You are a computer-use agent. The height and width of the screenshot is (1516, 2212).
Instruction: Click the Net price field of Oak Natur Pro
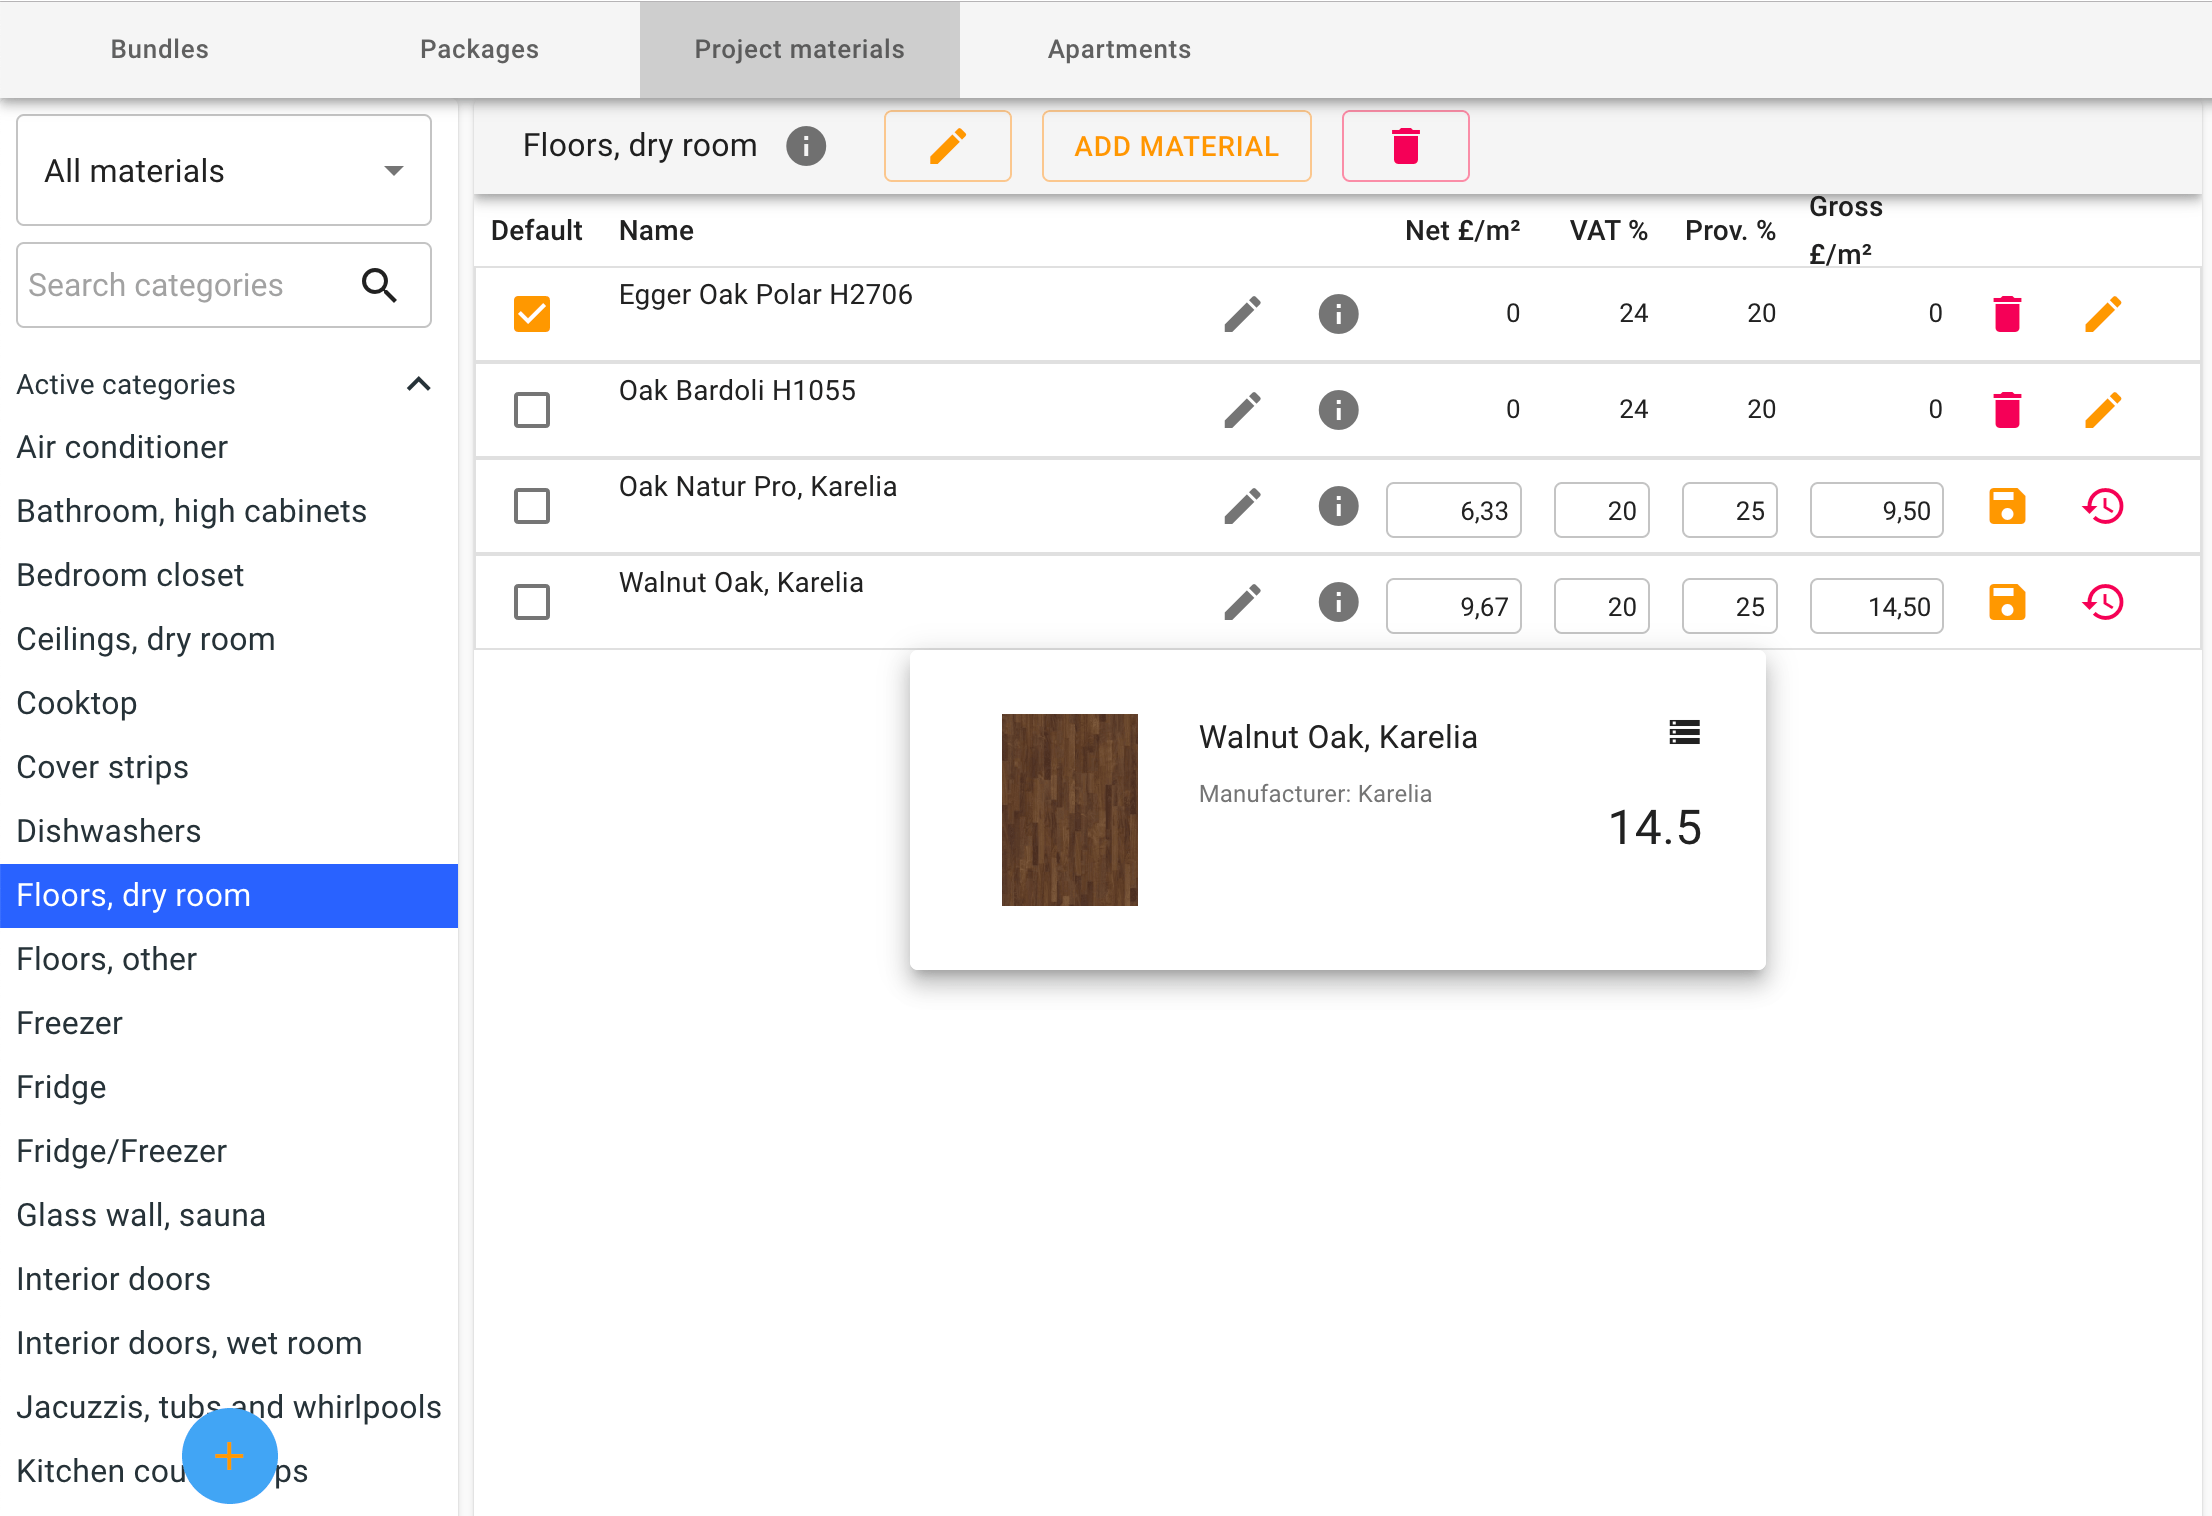pyautogui.click(x=1453, y=510)
